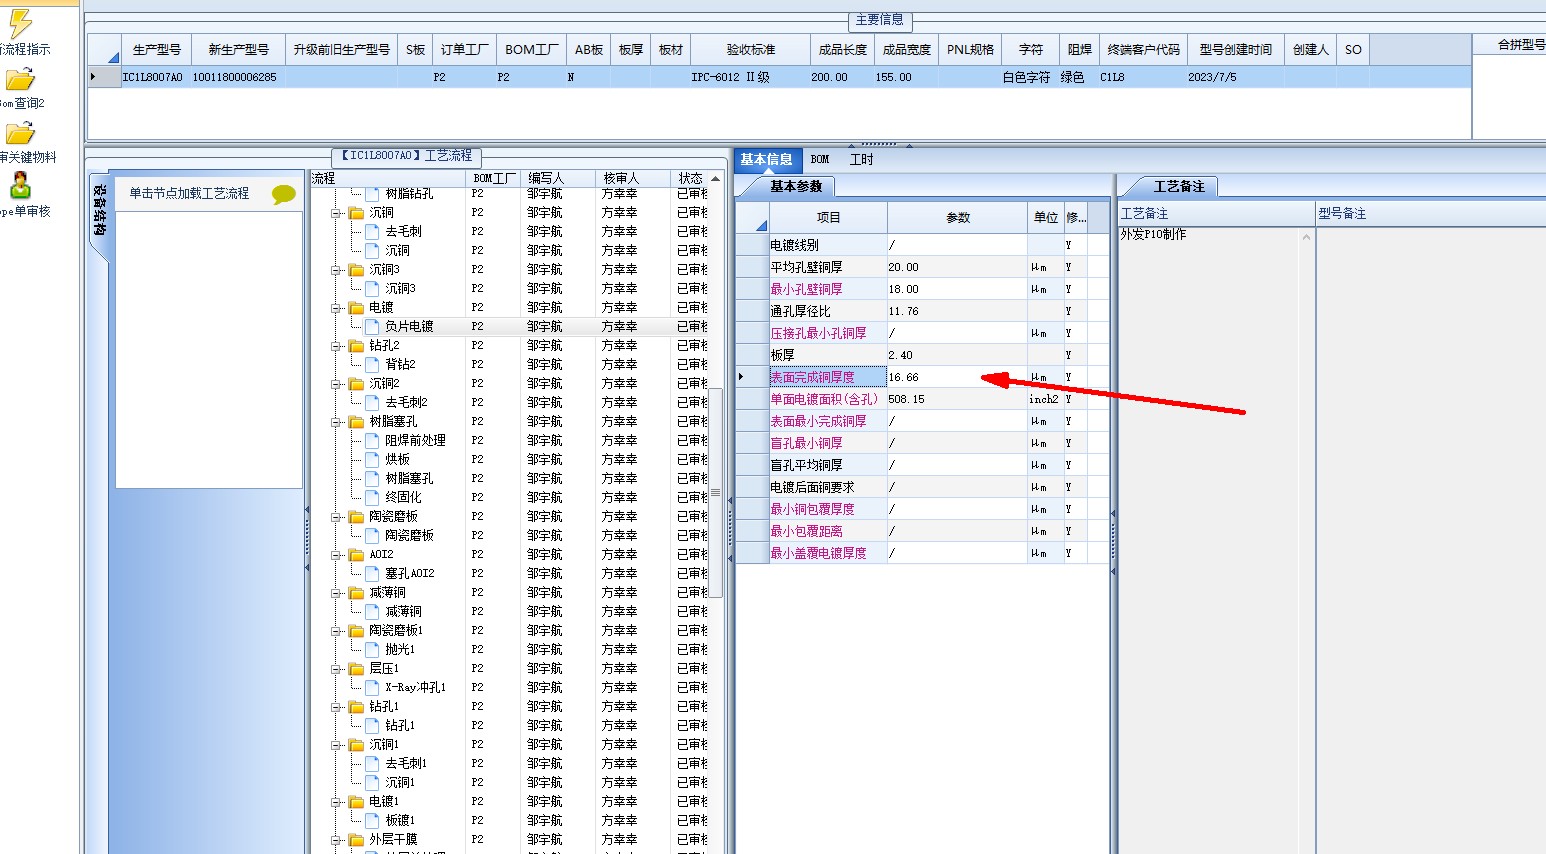Switch to the 工时 tab

tap(861, 160)
